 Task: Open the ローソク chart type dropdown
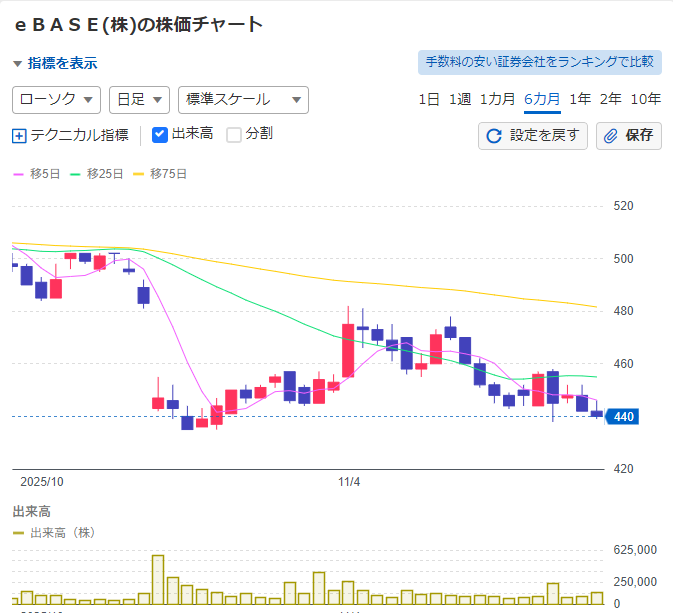[x=56, y=100]
